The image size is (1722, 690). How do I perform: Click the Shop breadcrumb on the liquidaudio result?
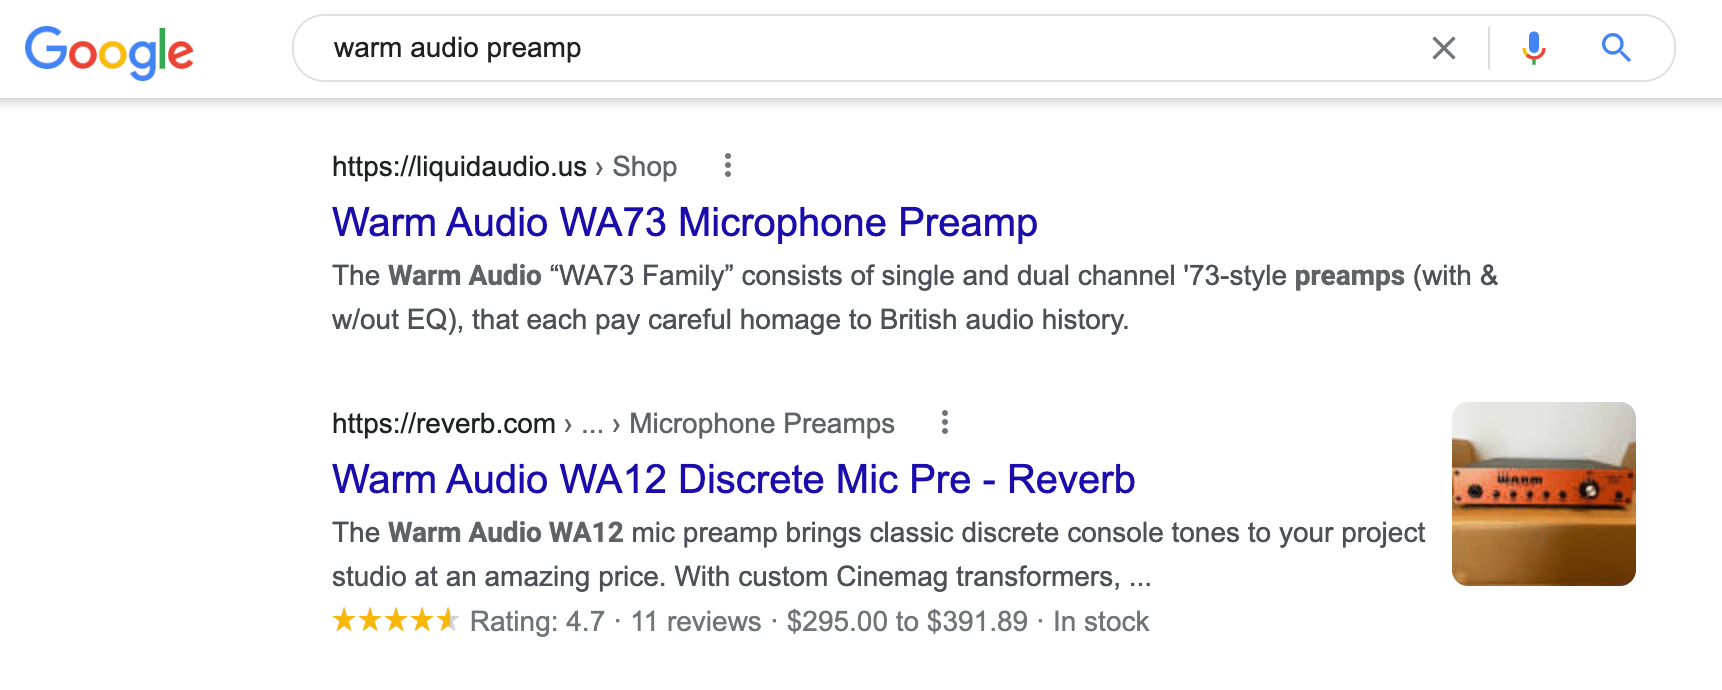644,166
